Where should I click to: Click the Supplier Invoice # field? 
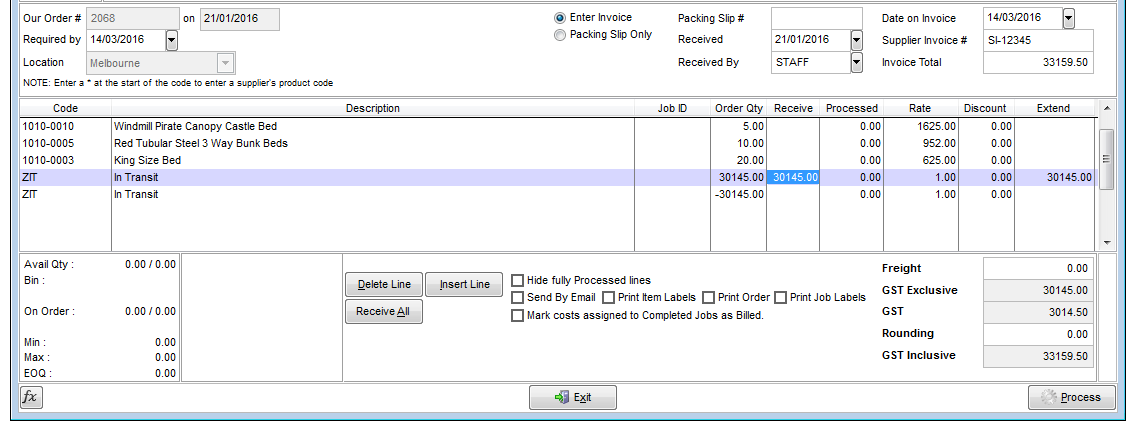(x=1038, y=41)
